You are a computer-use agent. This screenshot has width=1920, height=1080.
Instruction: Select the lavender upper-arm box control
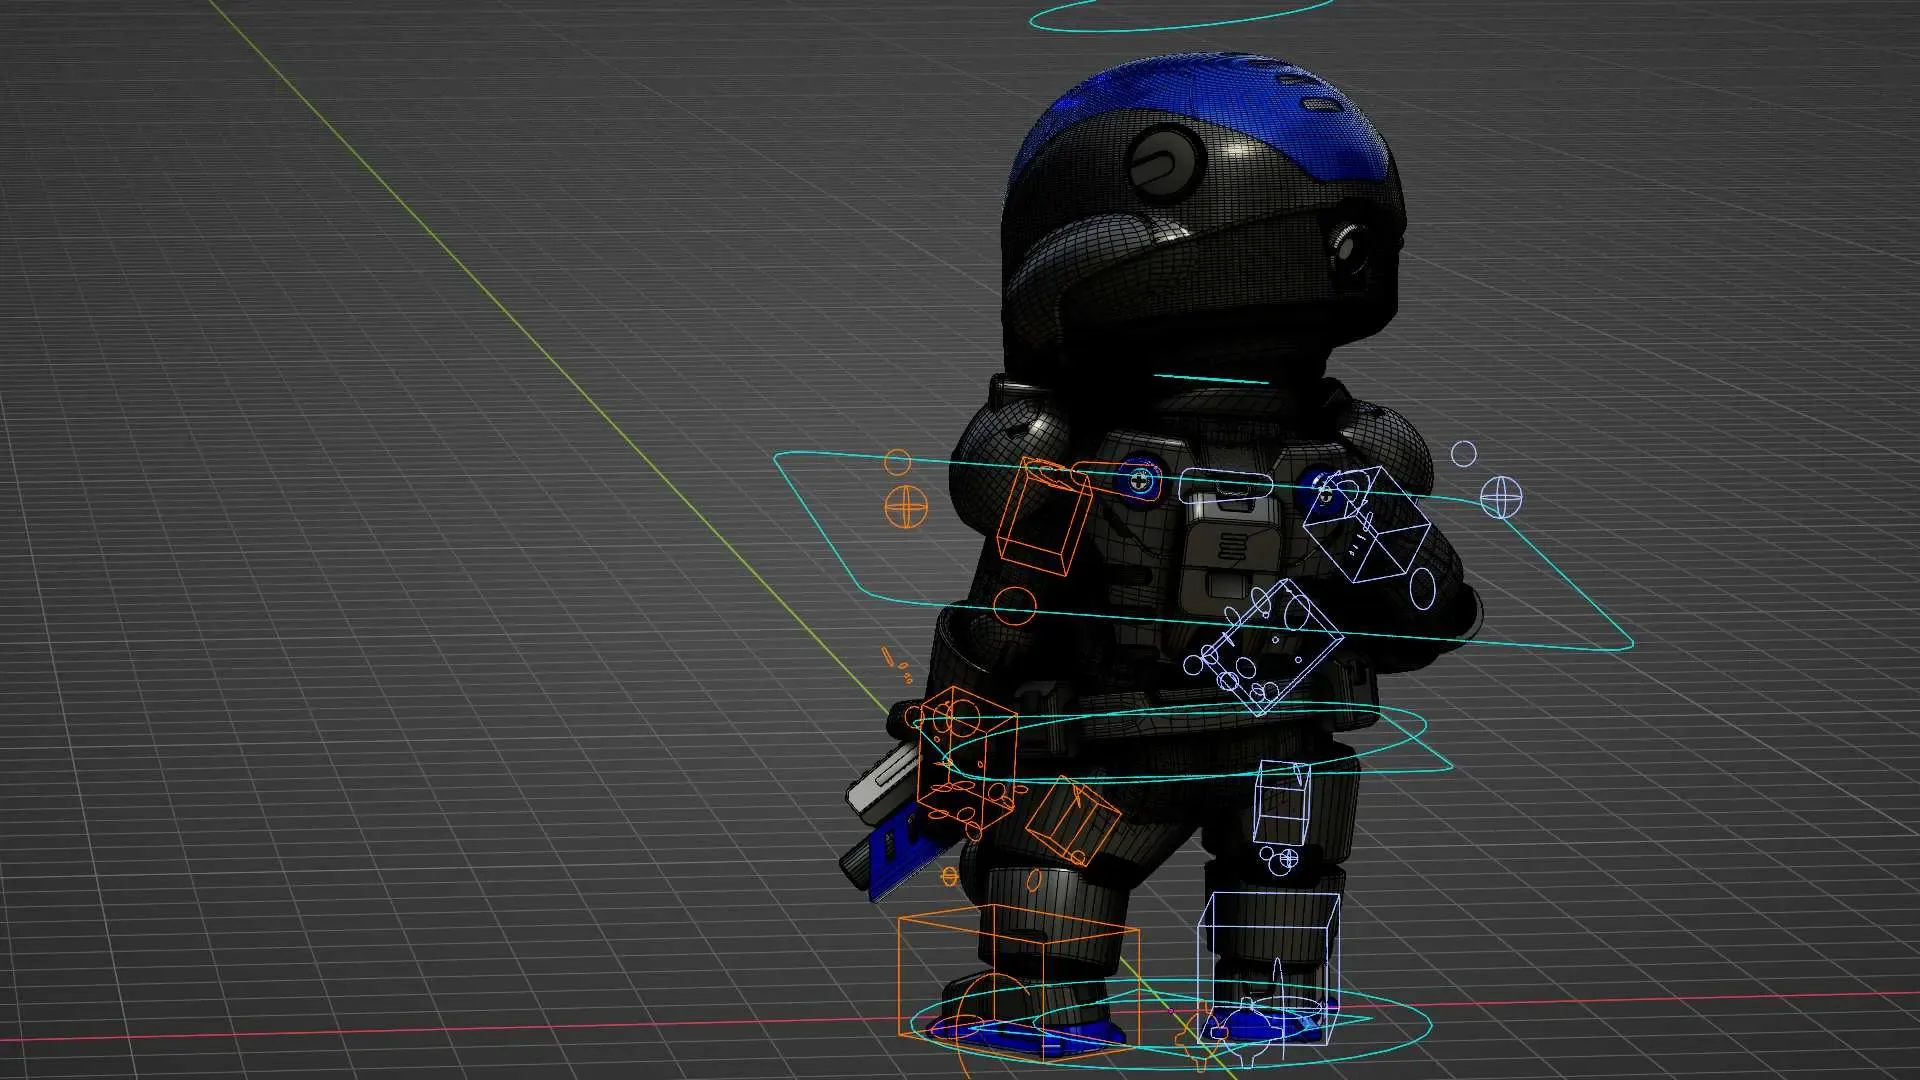click(1366, 525)
